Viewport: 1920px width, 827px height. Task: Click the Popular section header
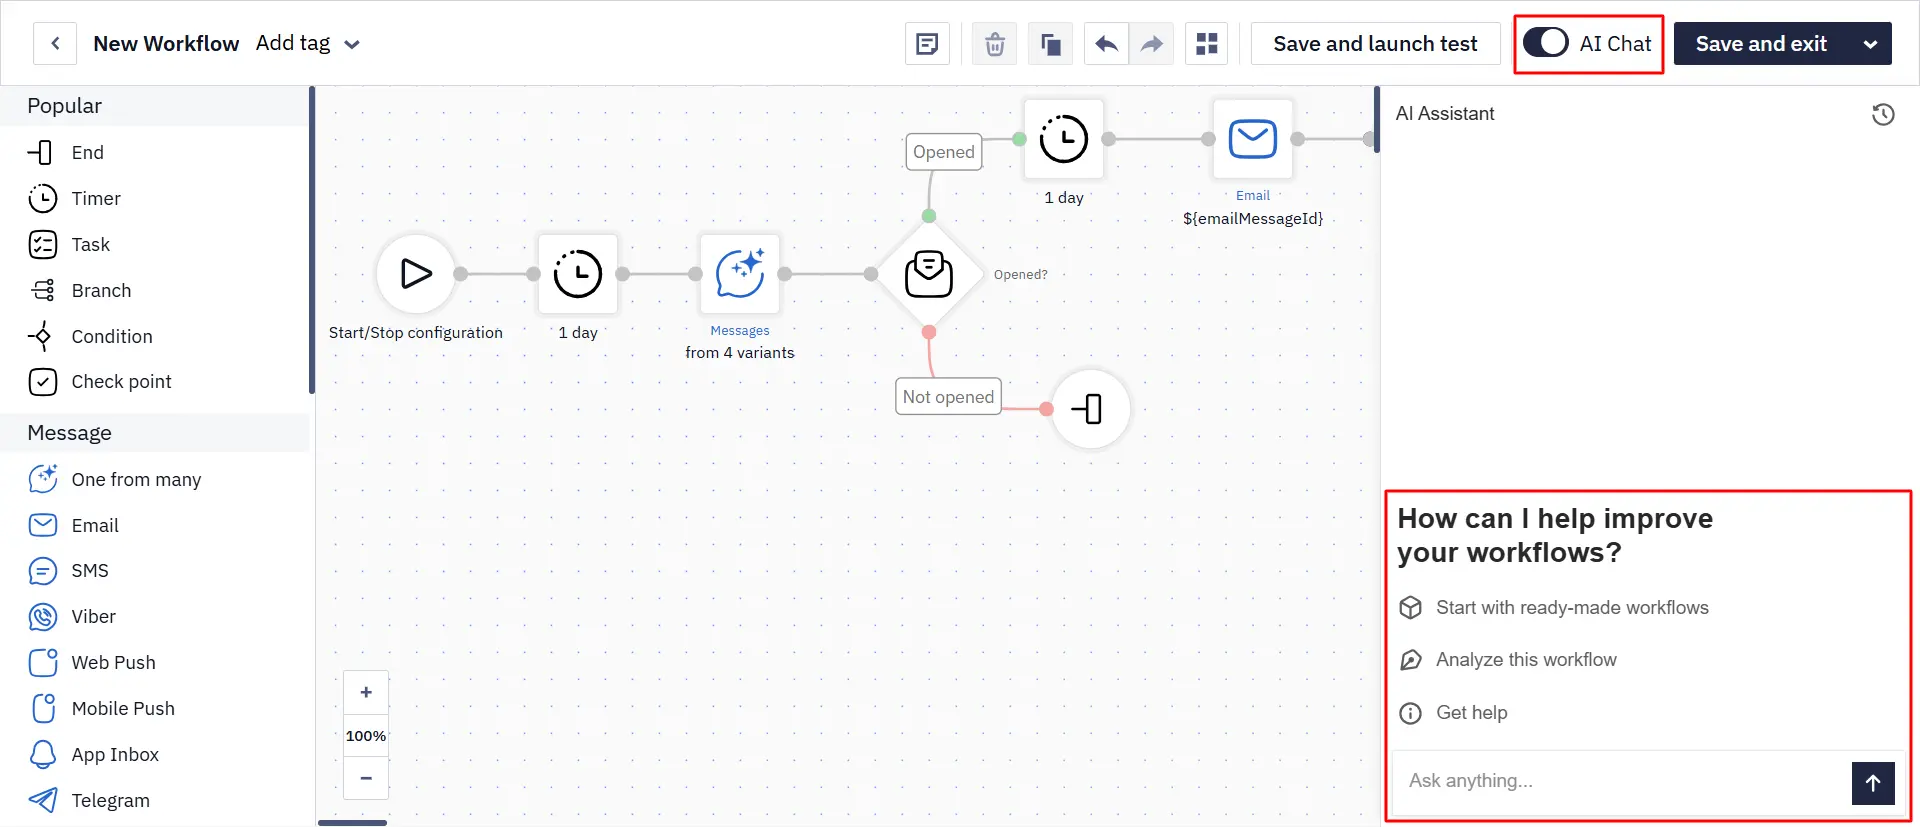pyautogui.click(x=155, y=106)
